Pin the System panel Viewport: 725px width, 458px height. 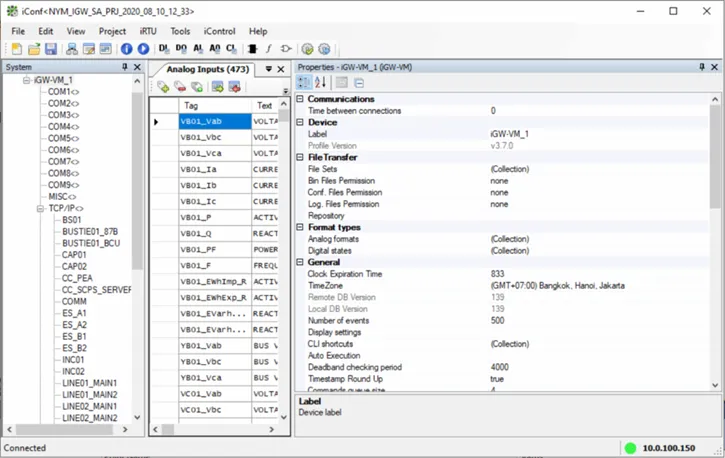[x=125, y=67]
